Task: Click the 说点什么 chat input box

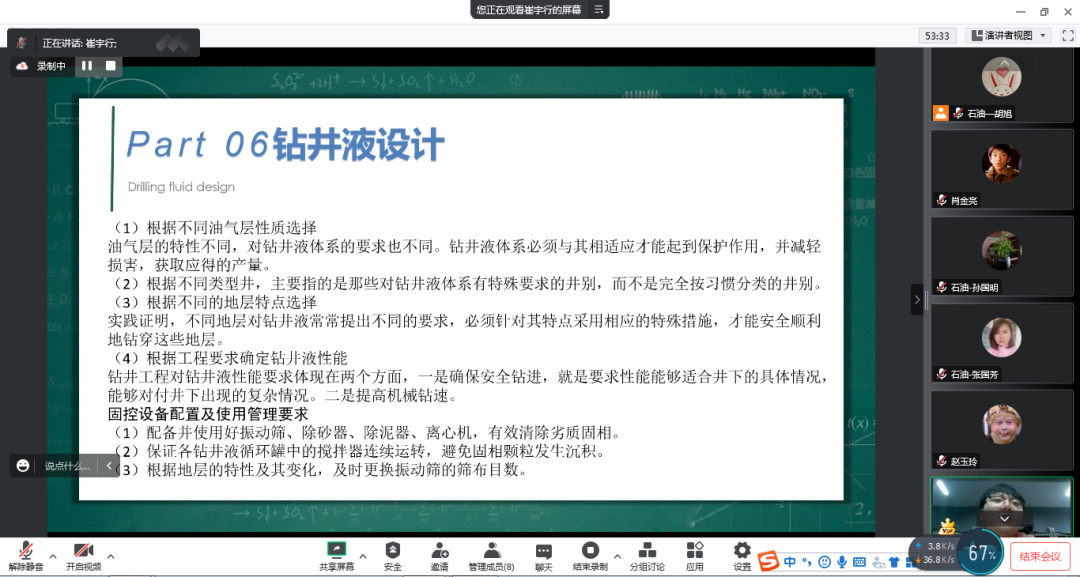Action: (67, 466)
